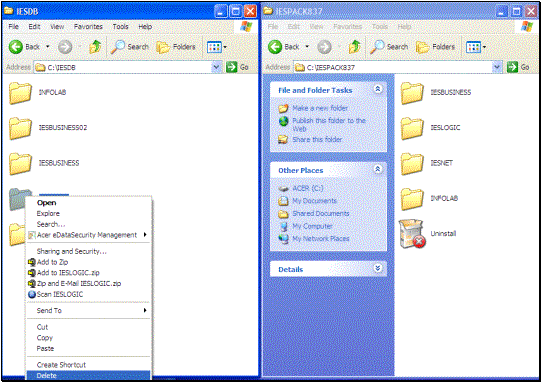Go up one folder in IESPACK837 window

355,47
